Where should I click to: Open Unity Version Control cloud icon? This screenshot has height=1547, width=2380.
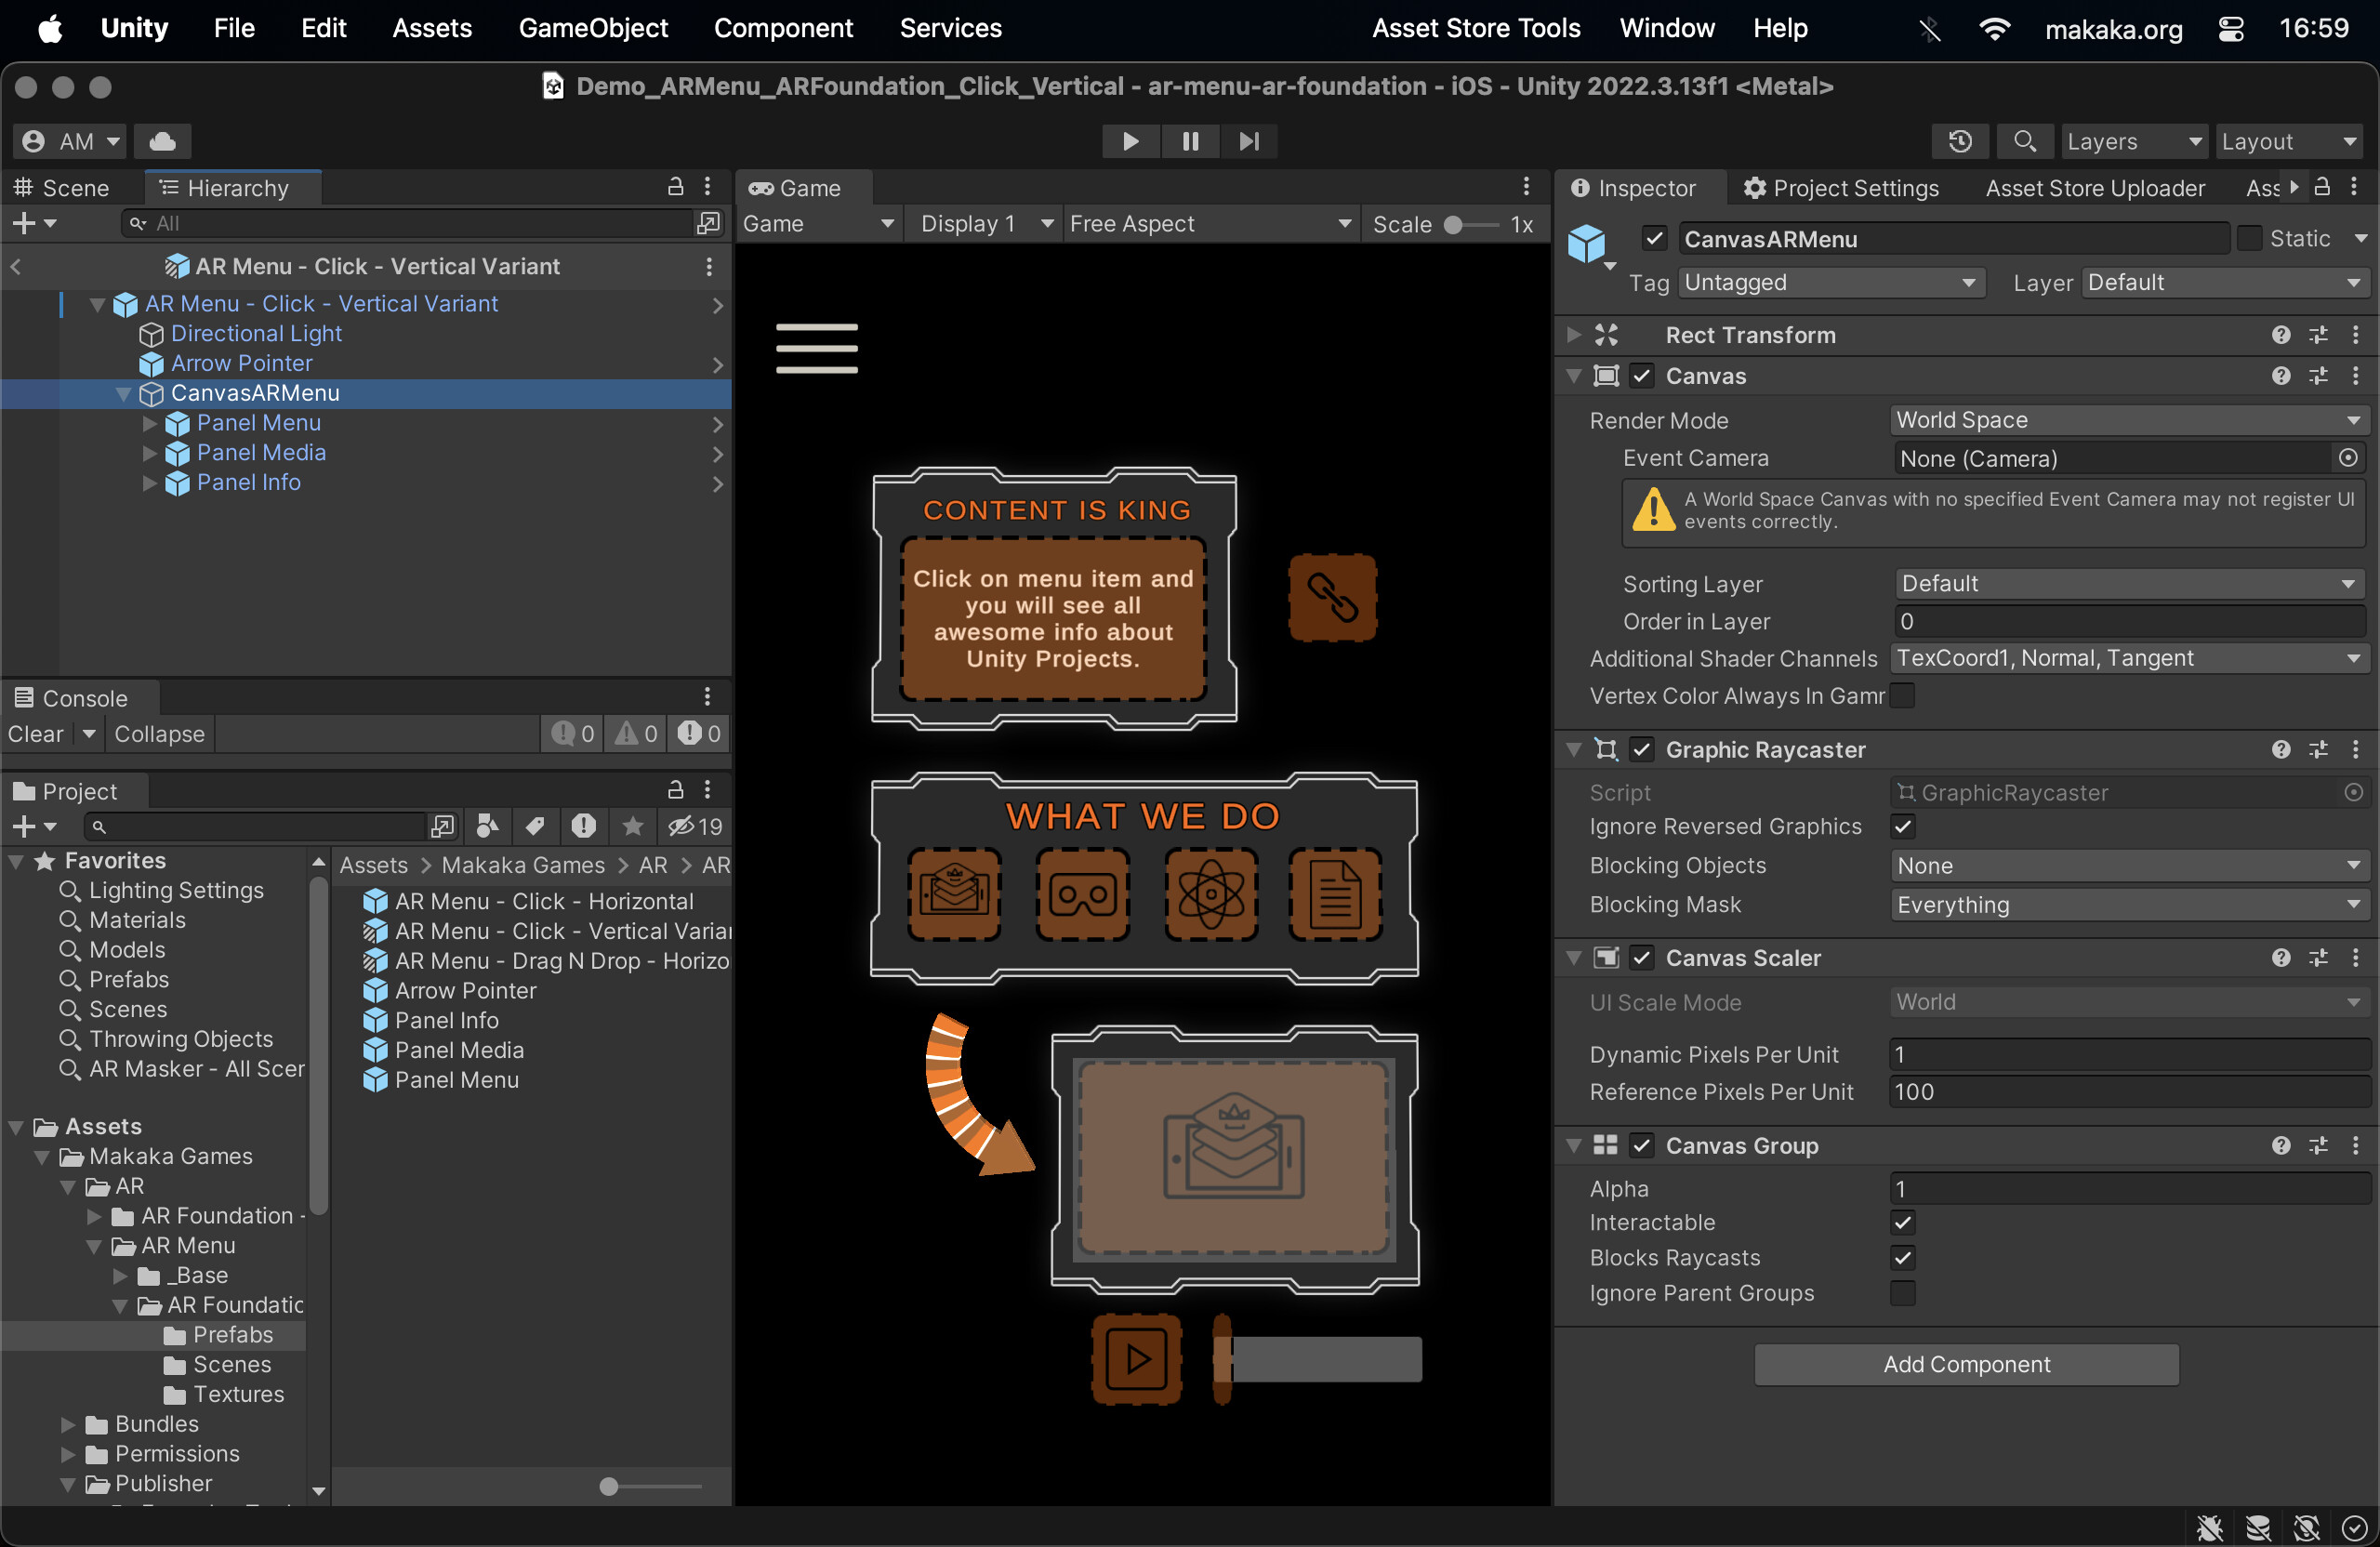point(161,141)
